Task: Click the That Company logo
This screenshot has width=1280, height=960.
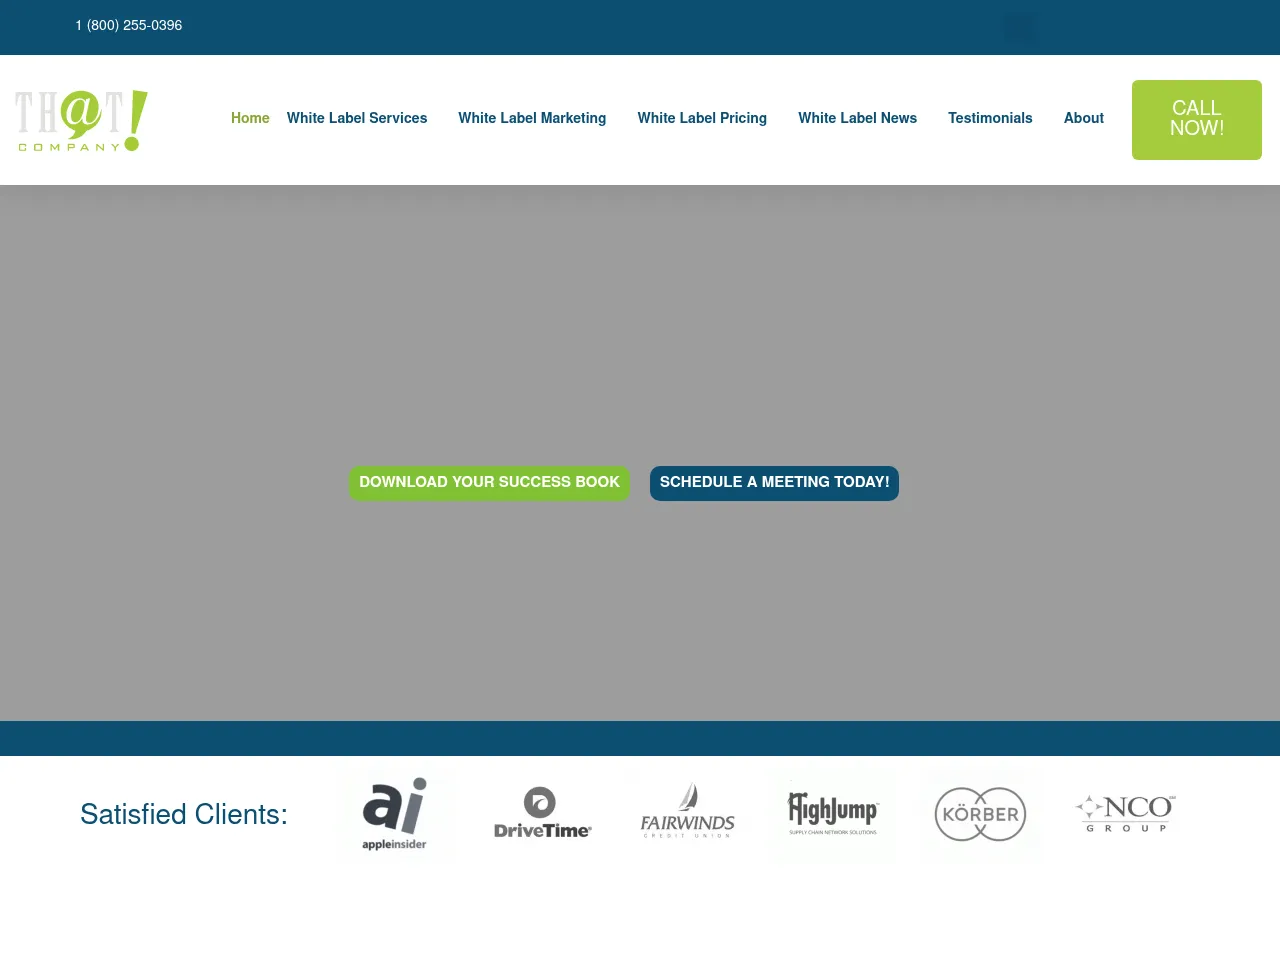Action: [x=80, y=119]
